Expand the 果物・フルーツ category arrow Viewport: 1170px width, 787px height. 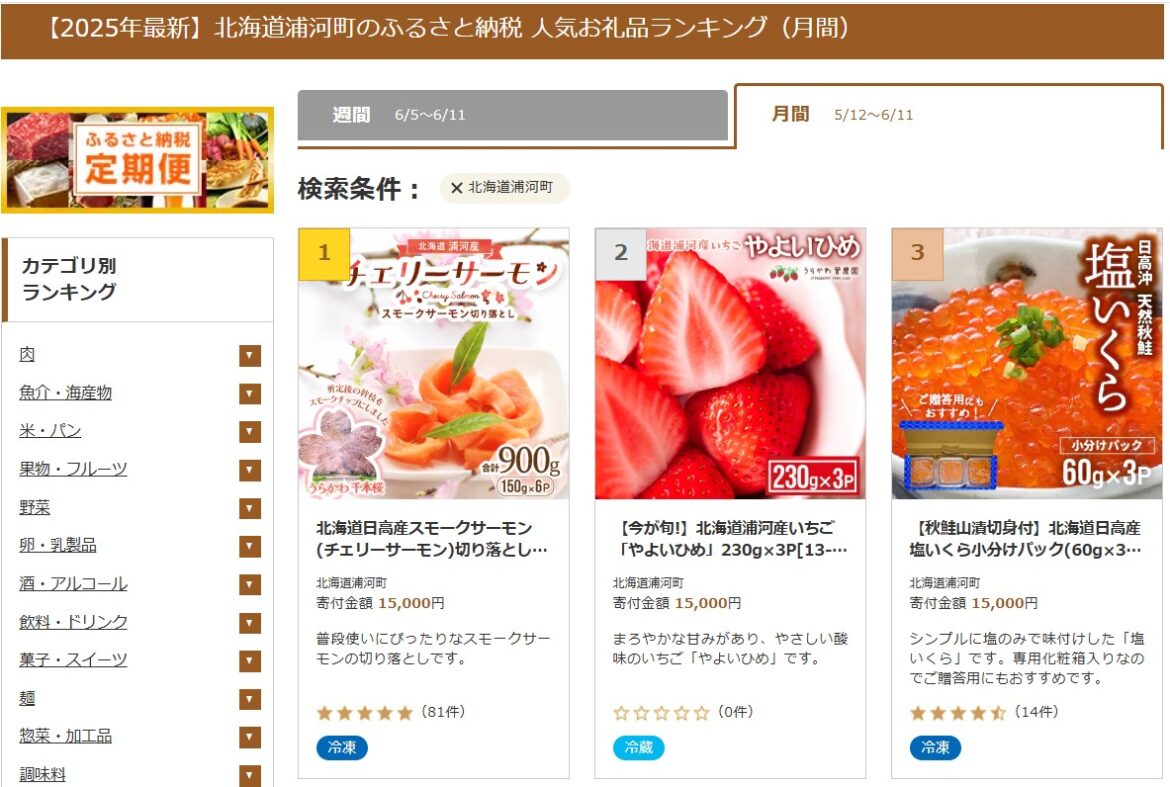[x=250, y=470]
